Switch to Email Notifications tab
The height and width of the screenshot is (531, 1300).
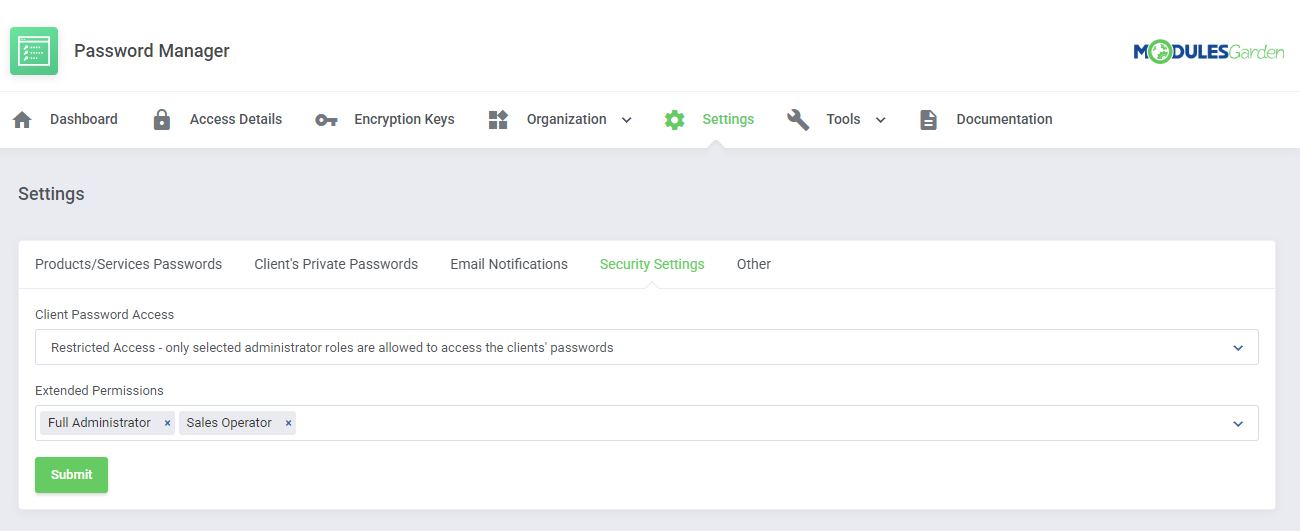click(x=509, y=264)
